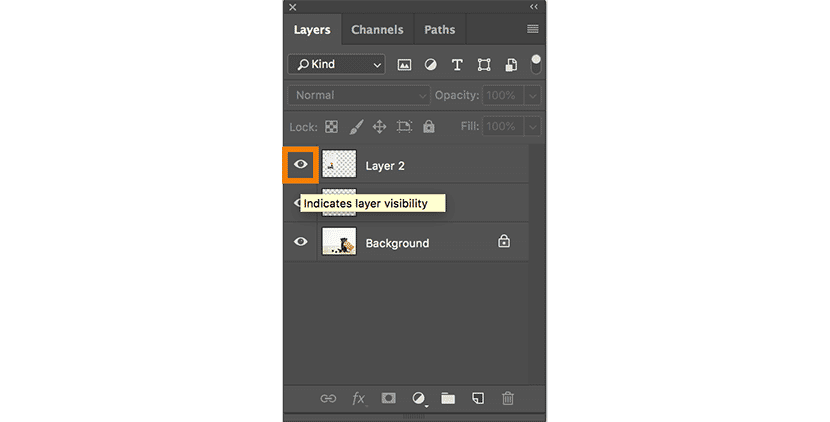Screen dimensions: 830x422
Task: Click the type layer filter icon
Action: (x=457, y=65)
